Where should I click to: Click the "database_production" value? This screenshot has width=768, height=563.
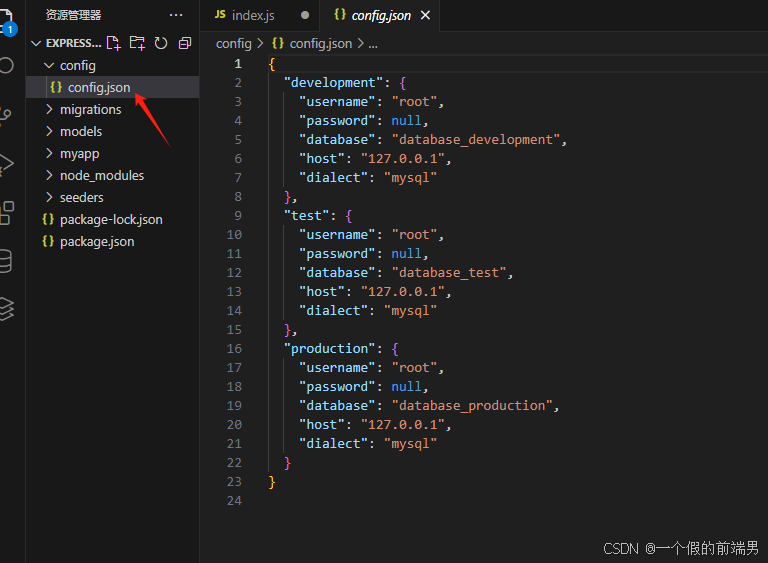tap(472, 406)
